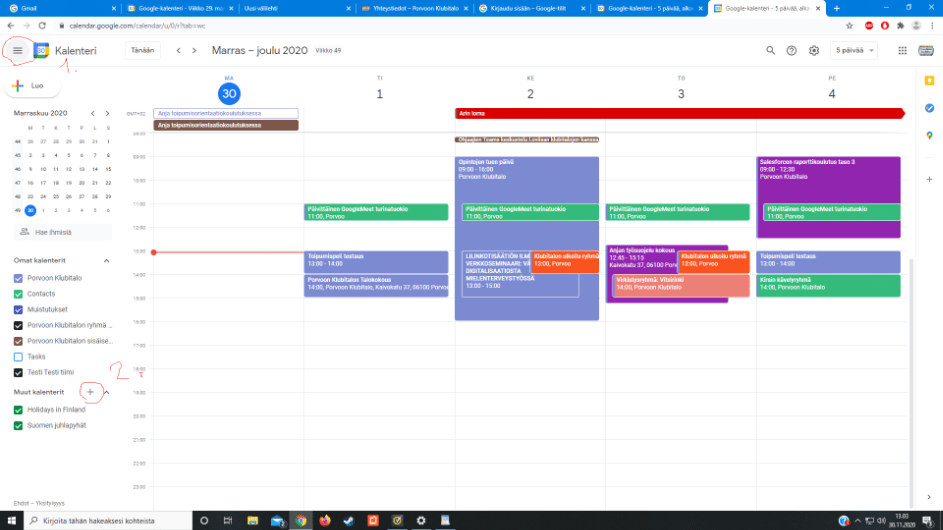Open Google Maps in side panel
This screenshot has height=530, width=943.
click(929, 135)
